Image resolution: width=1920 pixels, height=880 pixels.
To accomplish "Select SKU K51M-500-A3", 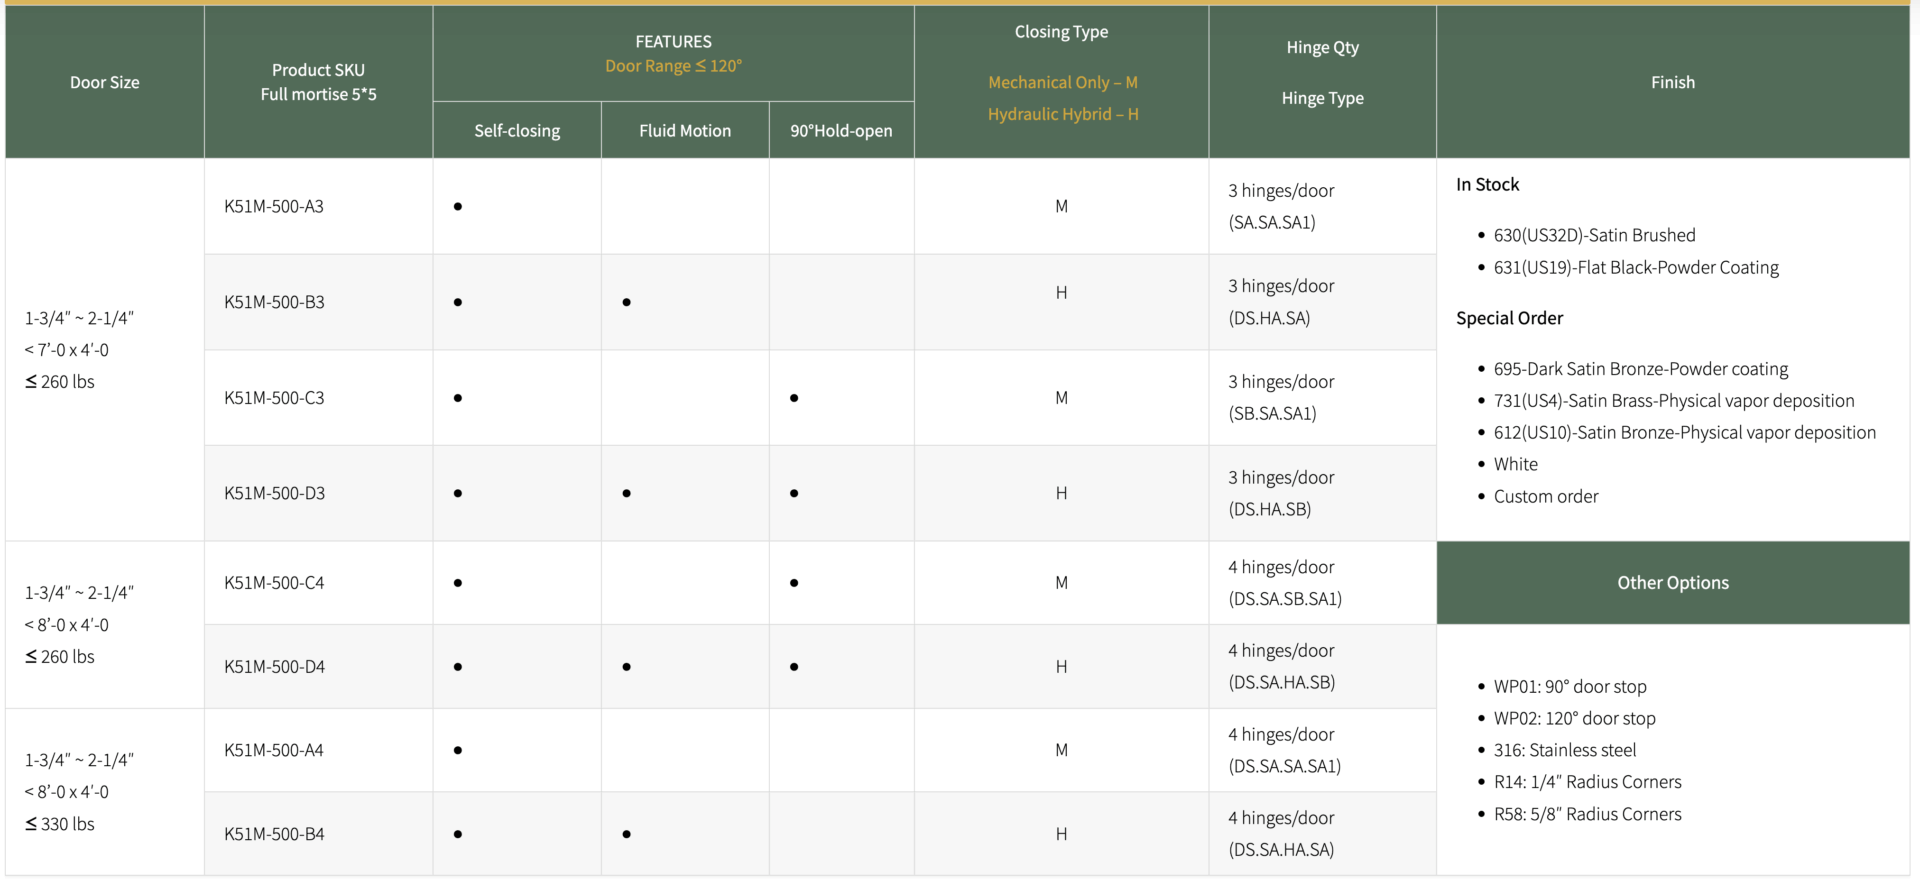I will (274, 206).
